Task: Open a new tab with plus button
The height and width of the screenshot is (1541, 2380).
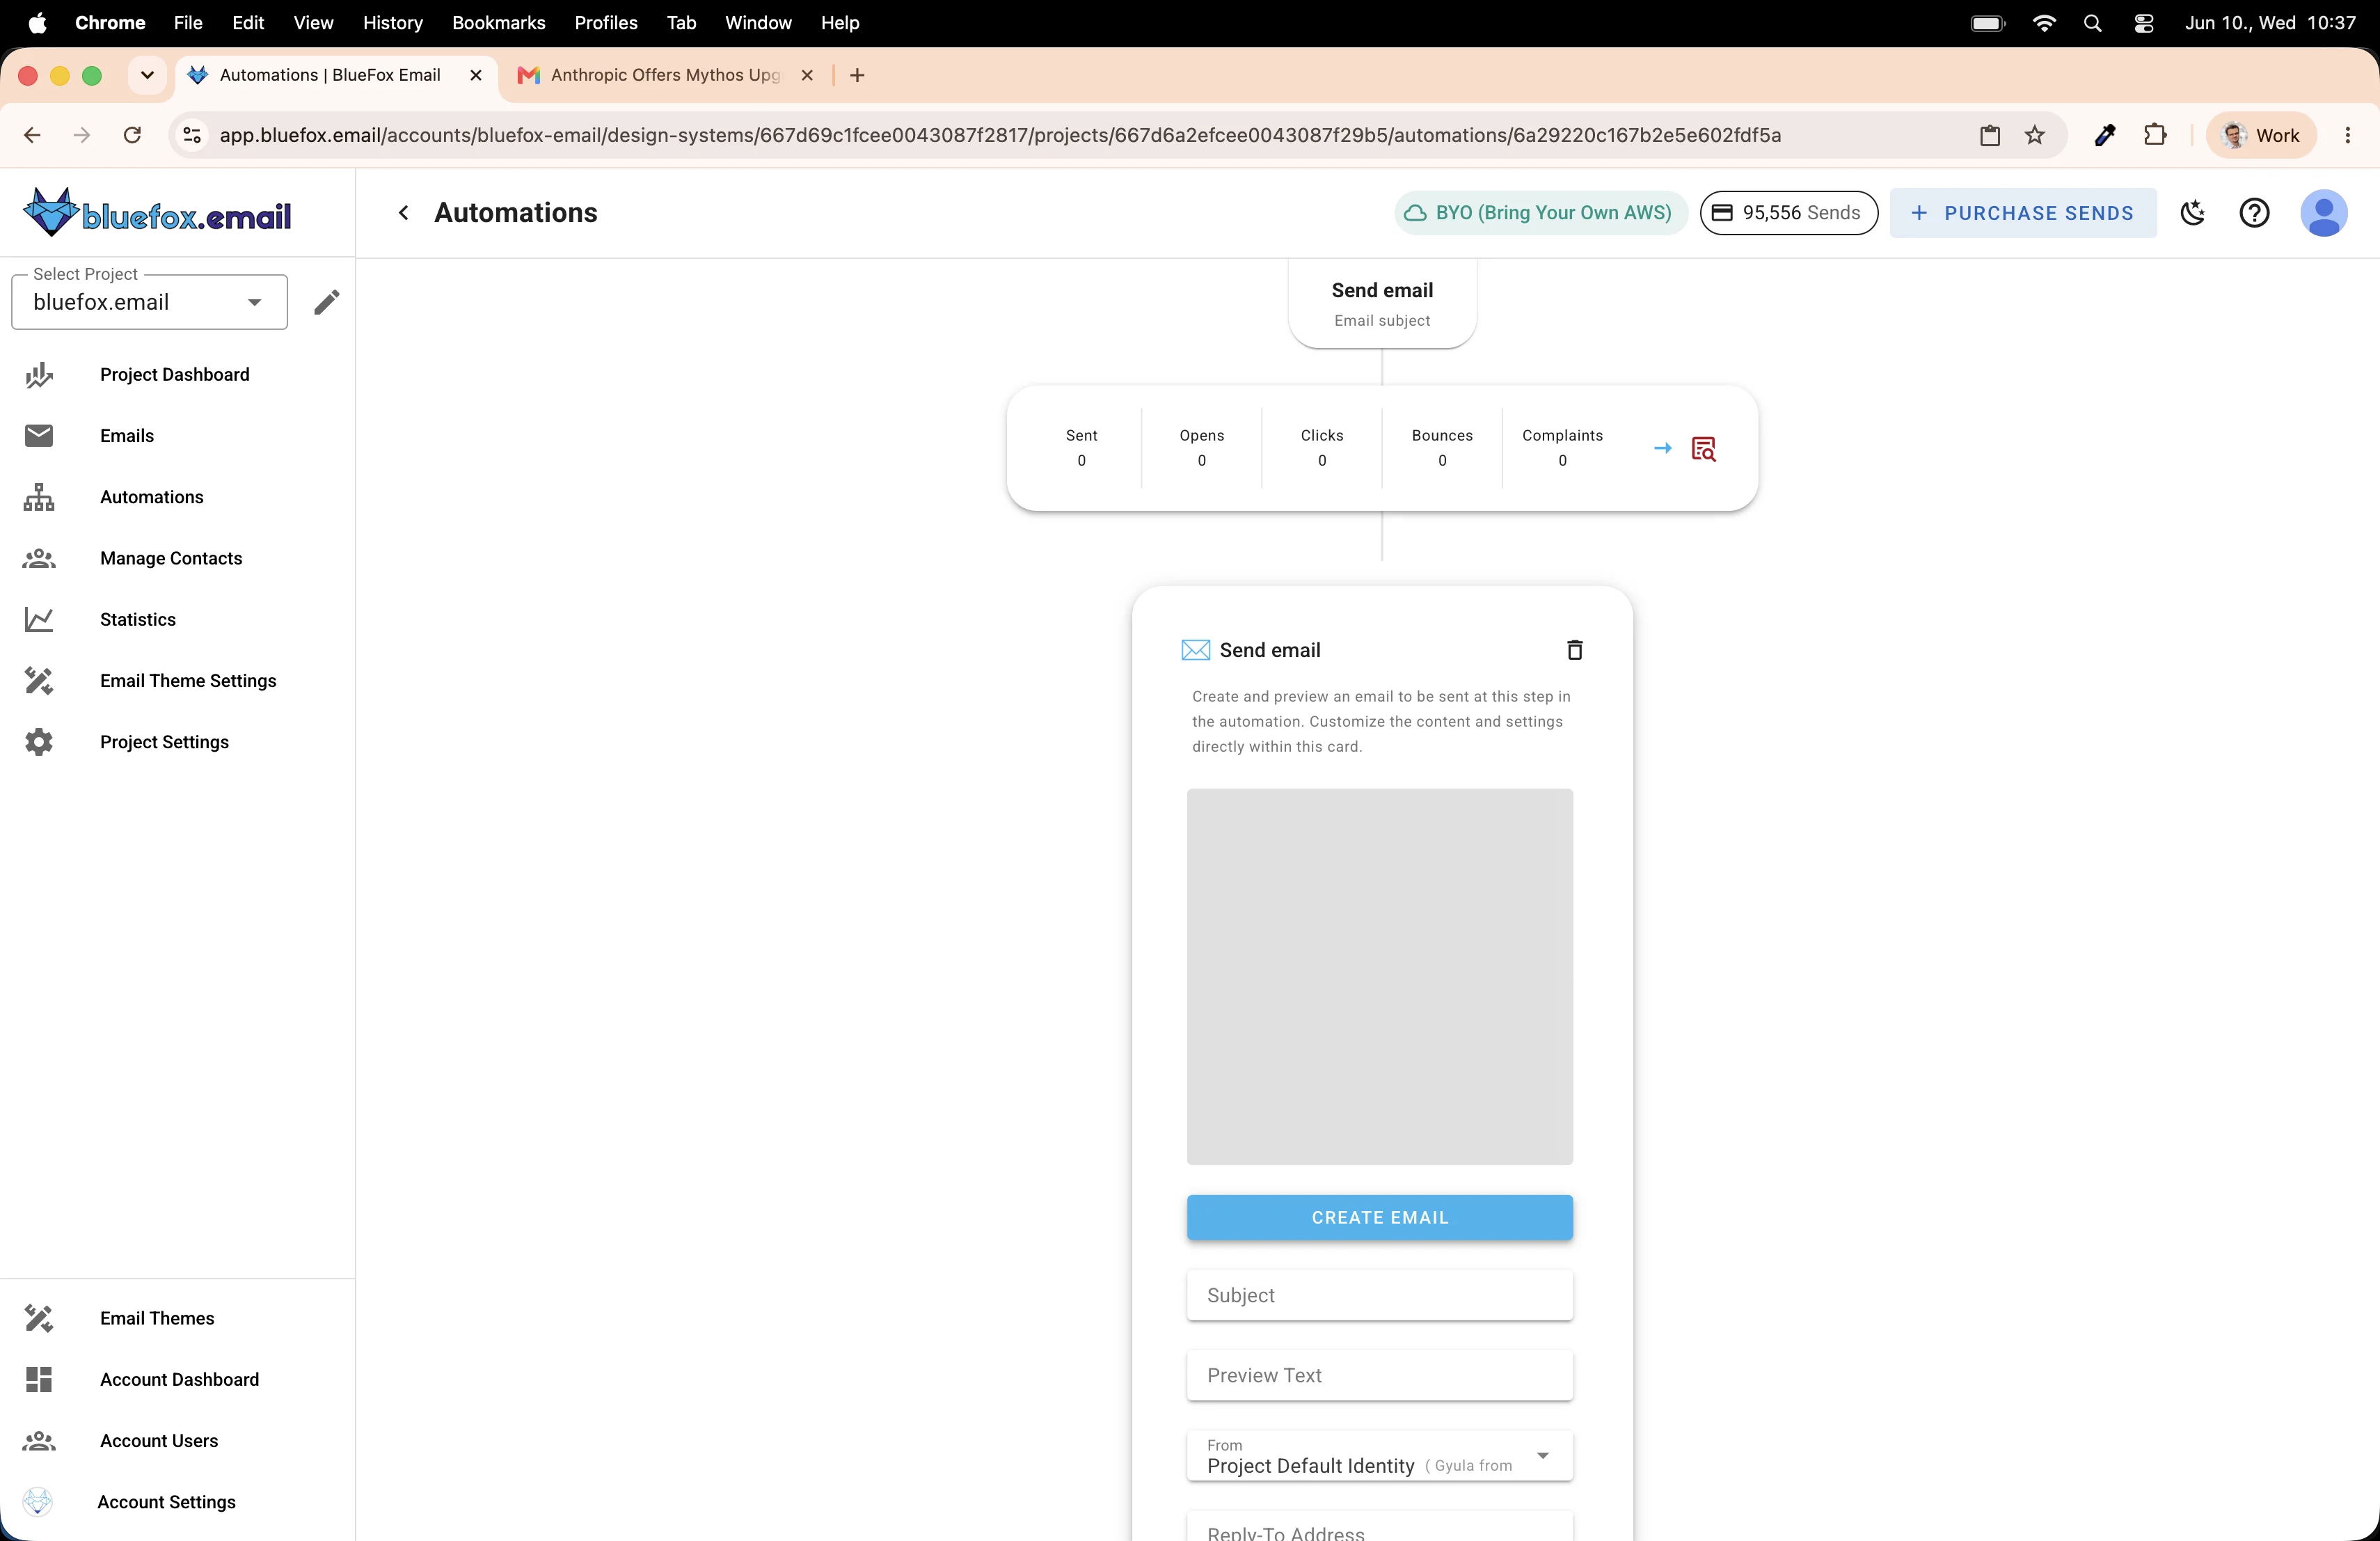Action: [x=857, y=75]
